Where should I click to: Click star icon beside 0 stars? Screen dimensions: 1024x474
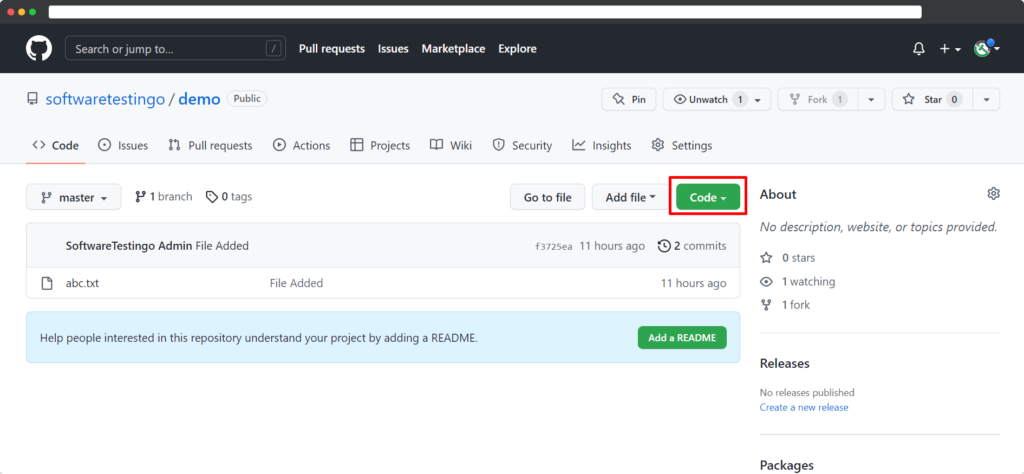(767, 258)
